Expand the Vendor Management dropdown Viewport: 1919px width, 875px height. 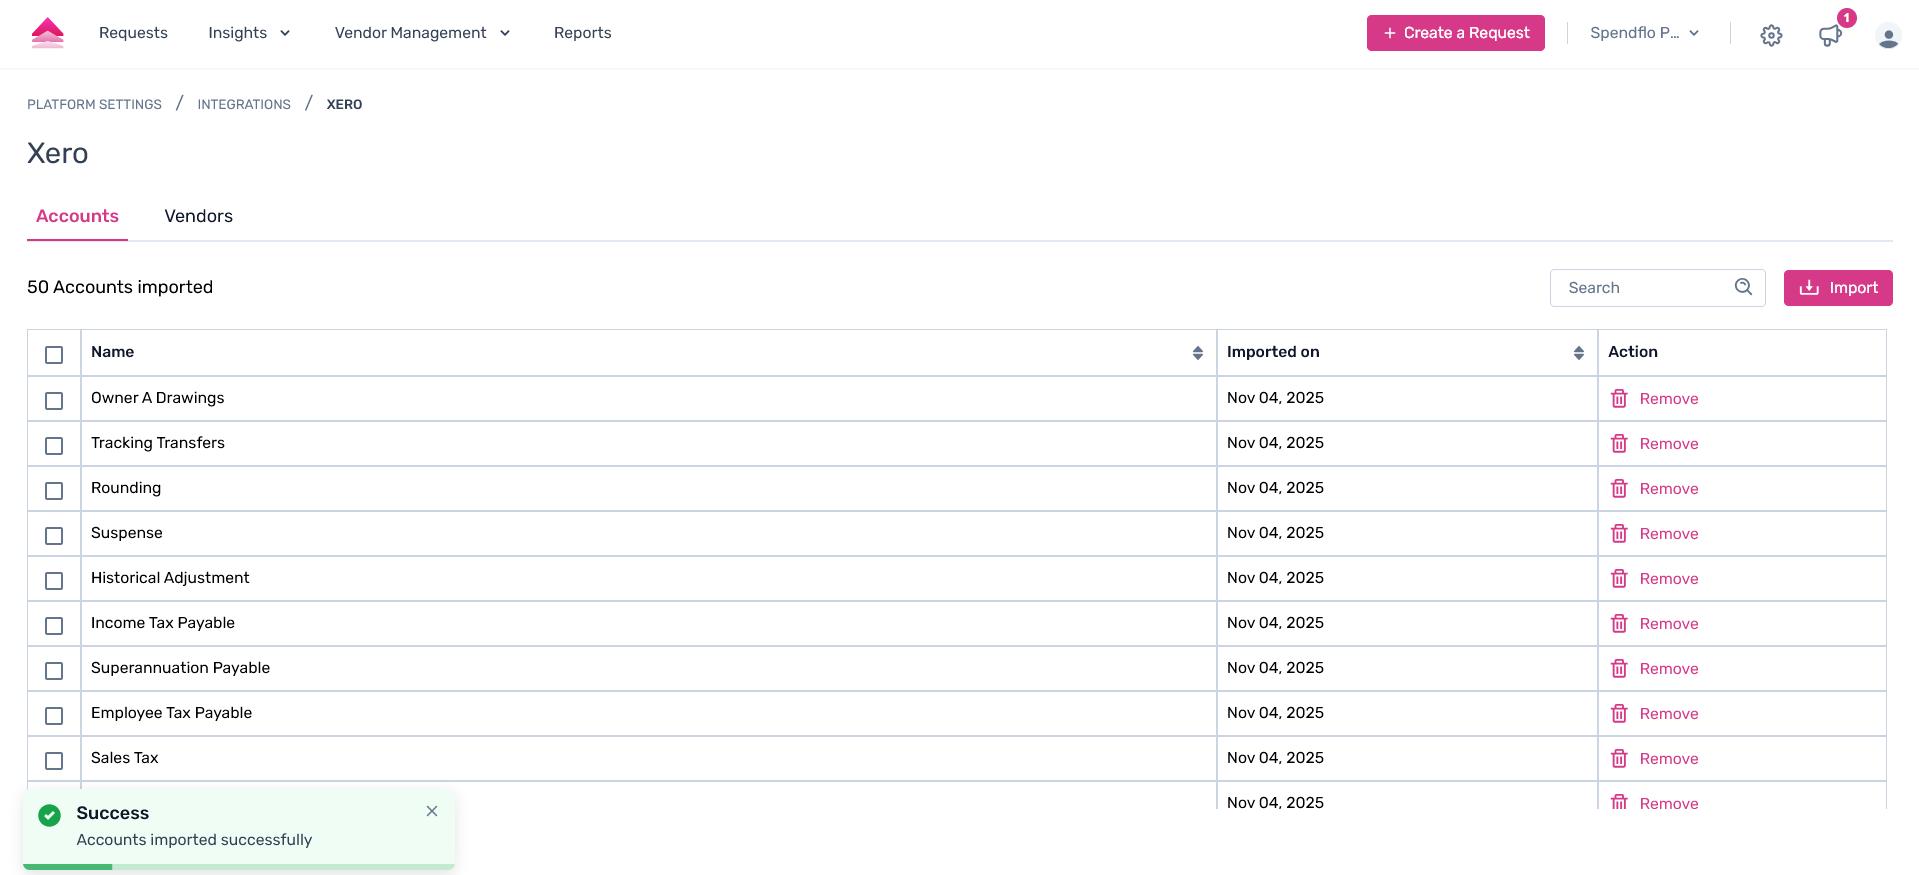point(422,33)
